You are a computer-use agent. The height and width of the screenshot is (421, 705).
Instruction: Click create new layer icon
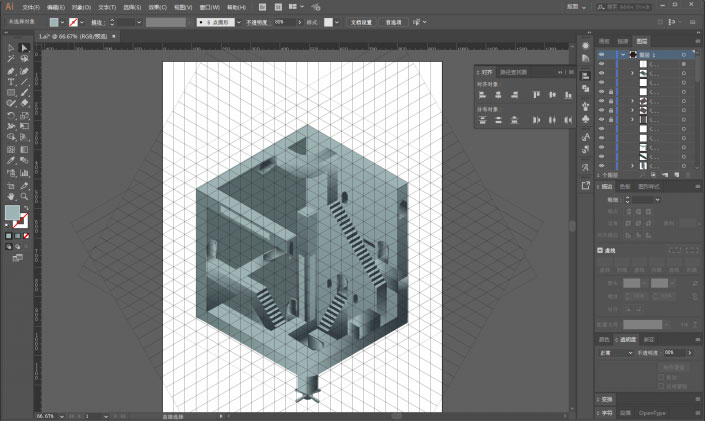coord(676,175)
